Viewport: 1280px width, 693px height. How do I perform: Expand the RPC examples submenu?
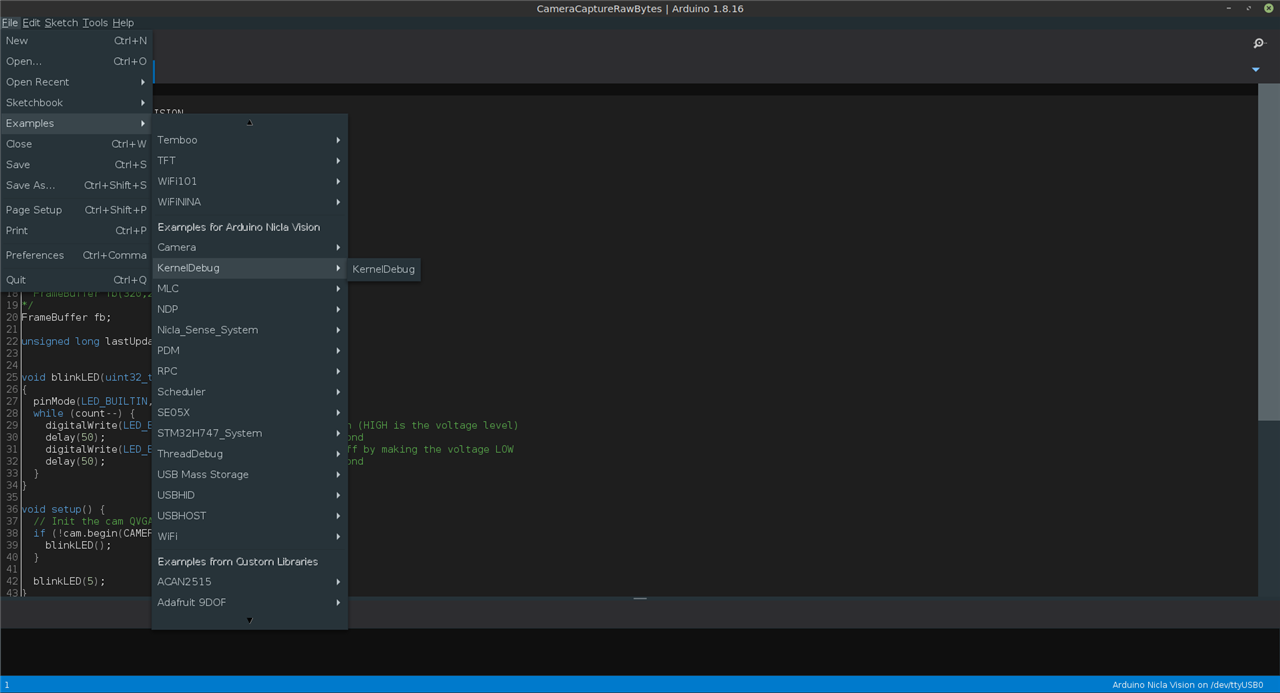(249, 371)
